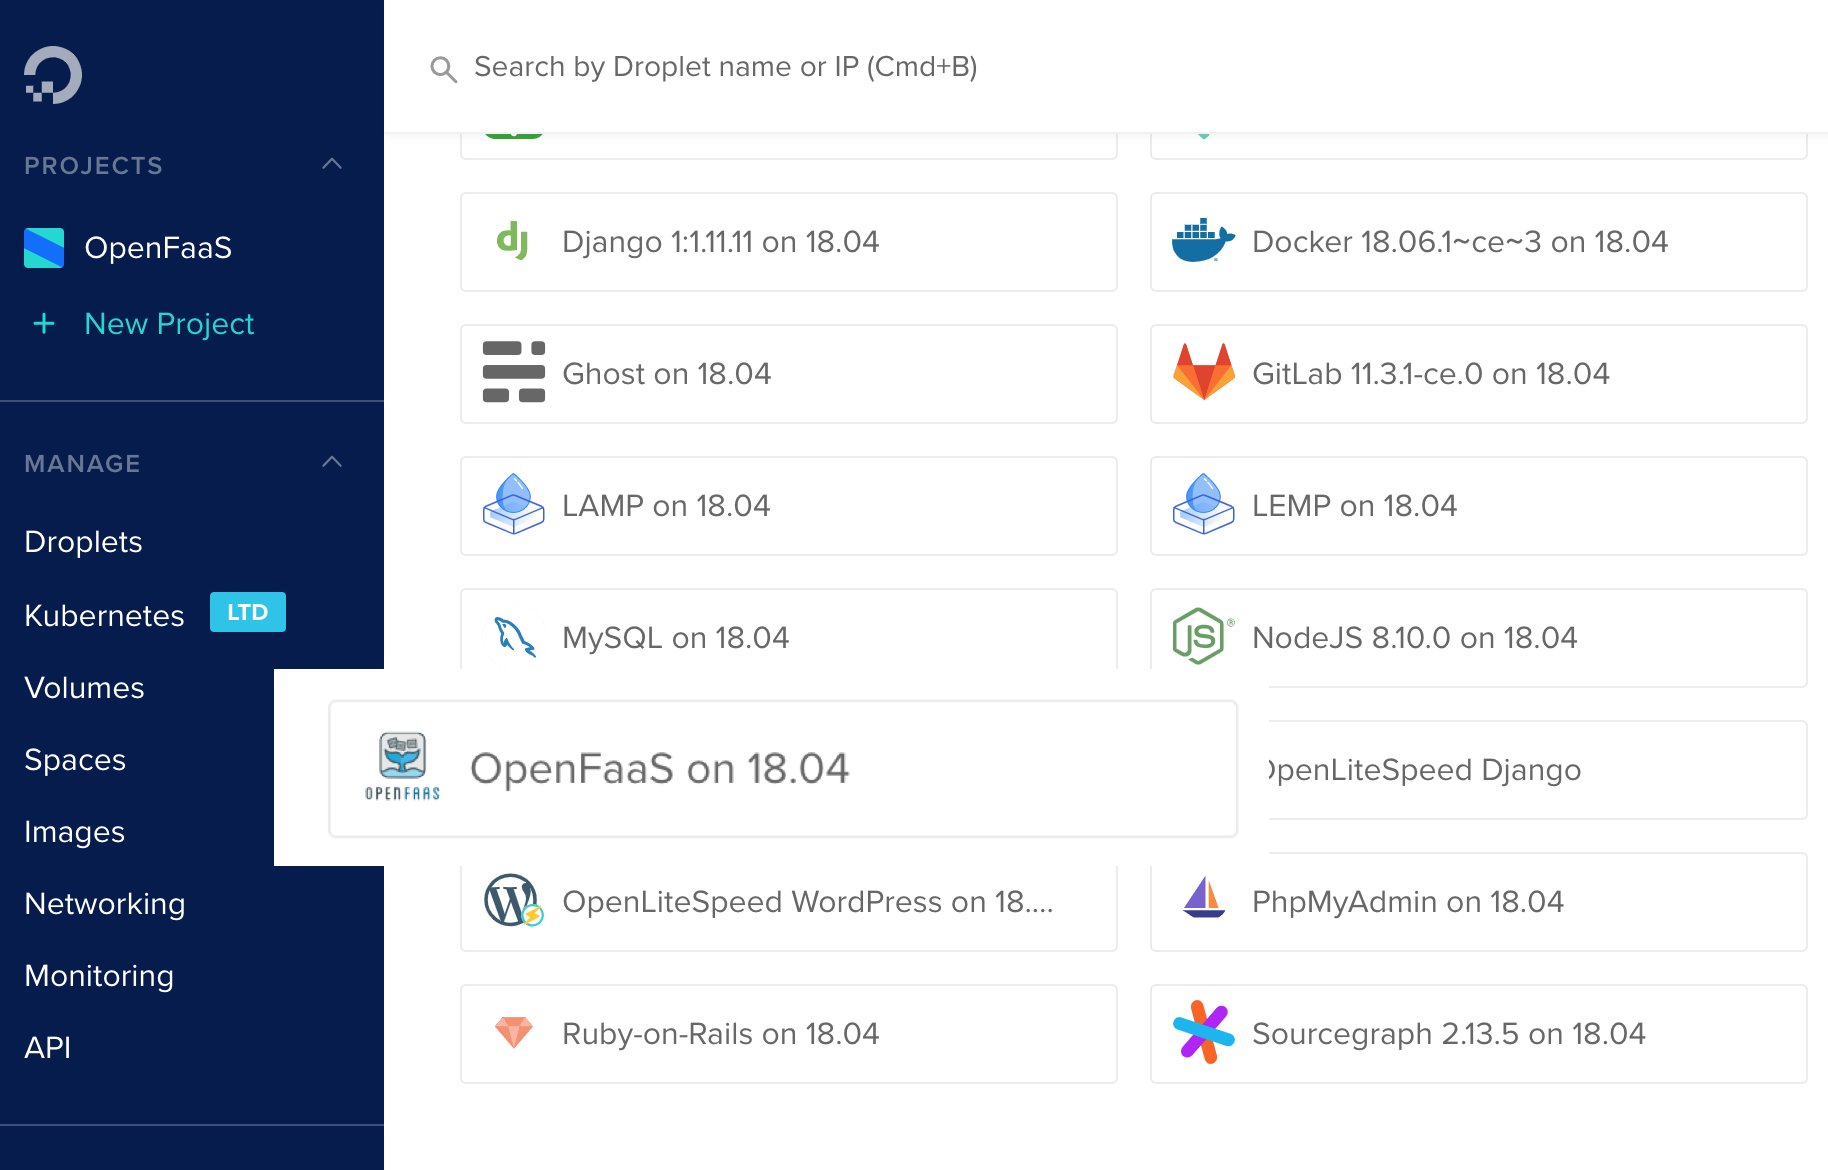The image size is (1828, 1170).
Task: Select LAMP on 18.04 image
Action: click(x=789, y=506)
